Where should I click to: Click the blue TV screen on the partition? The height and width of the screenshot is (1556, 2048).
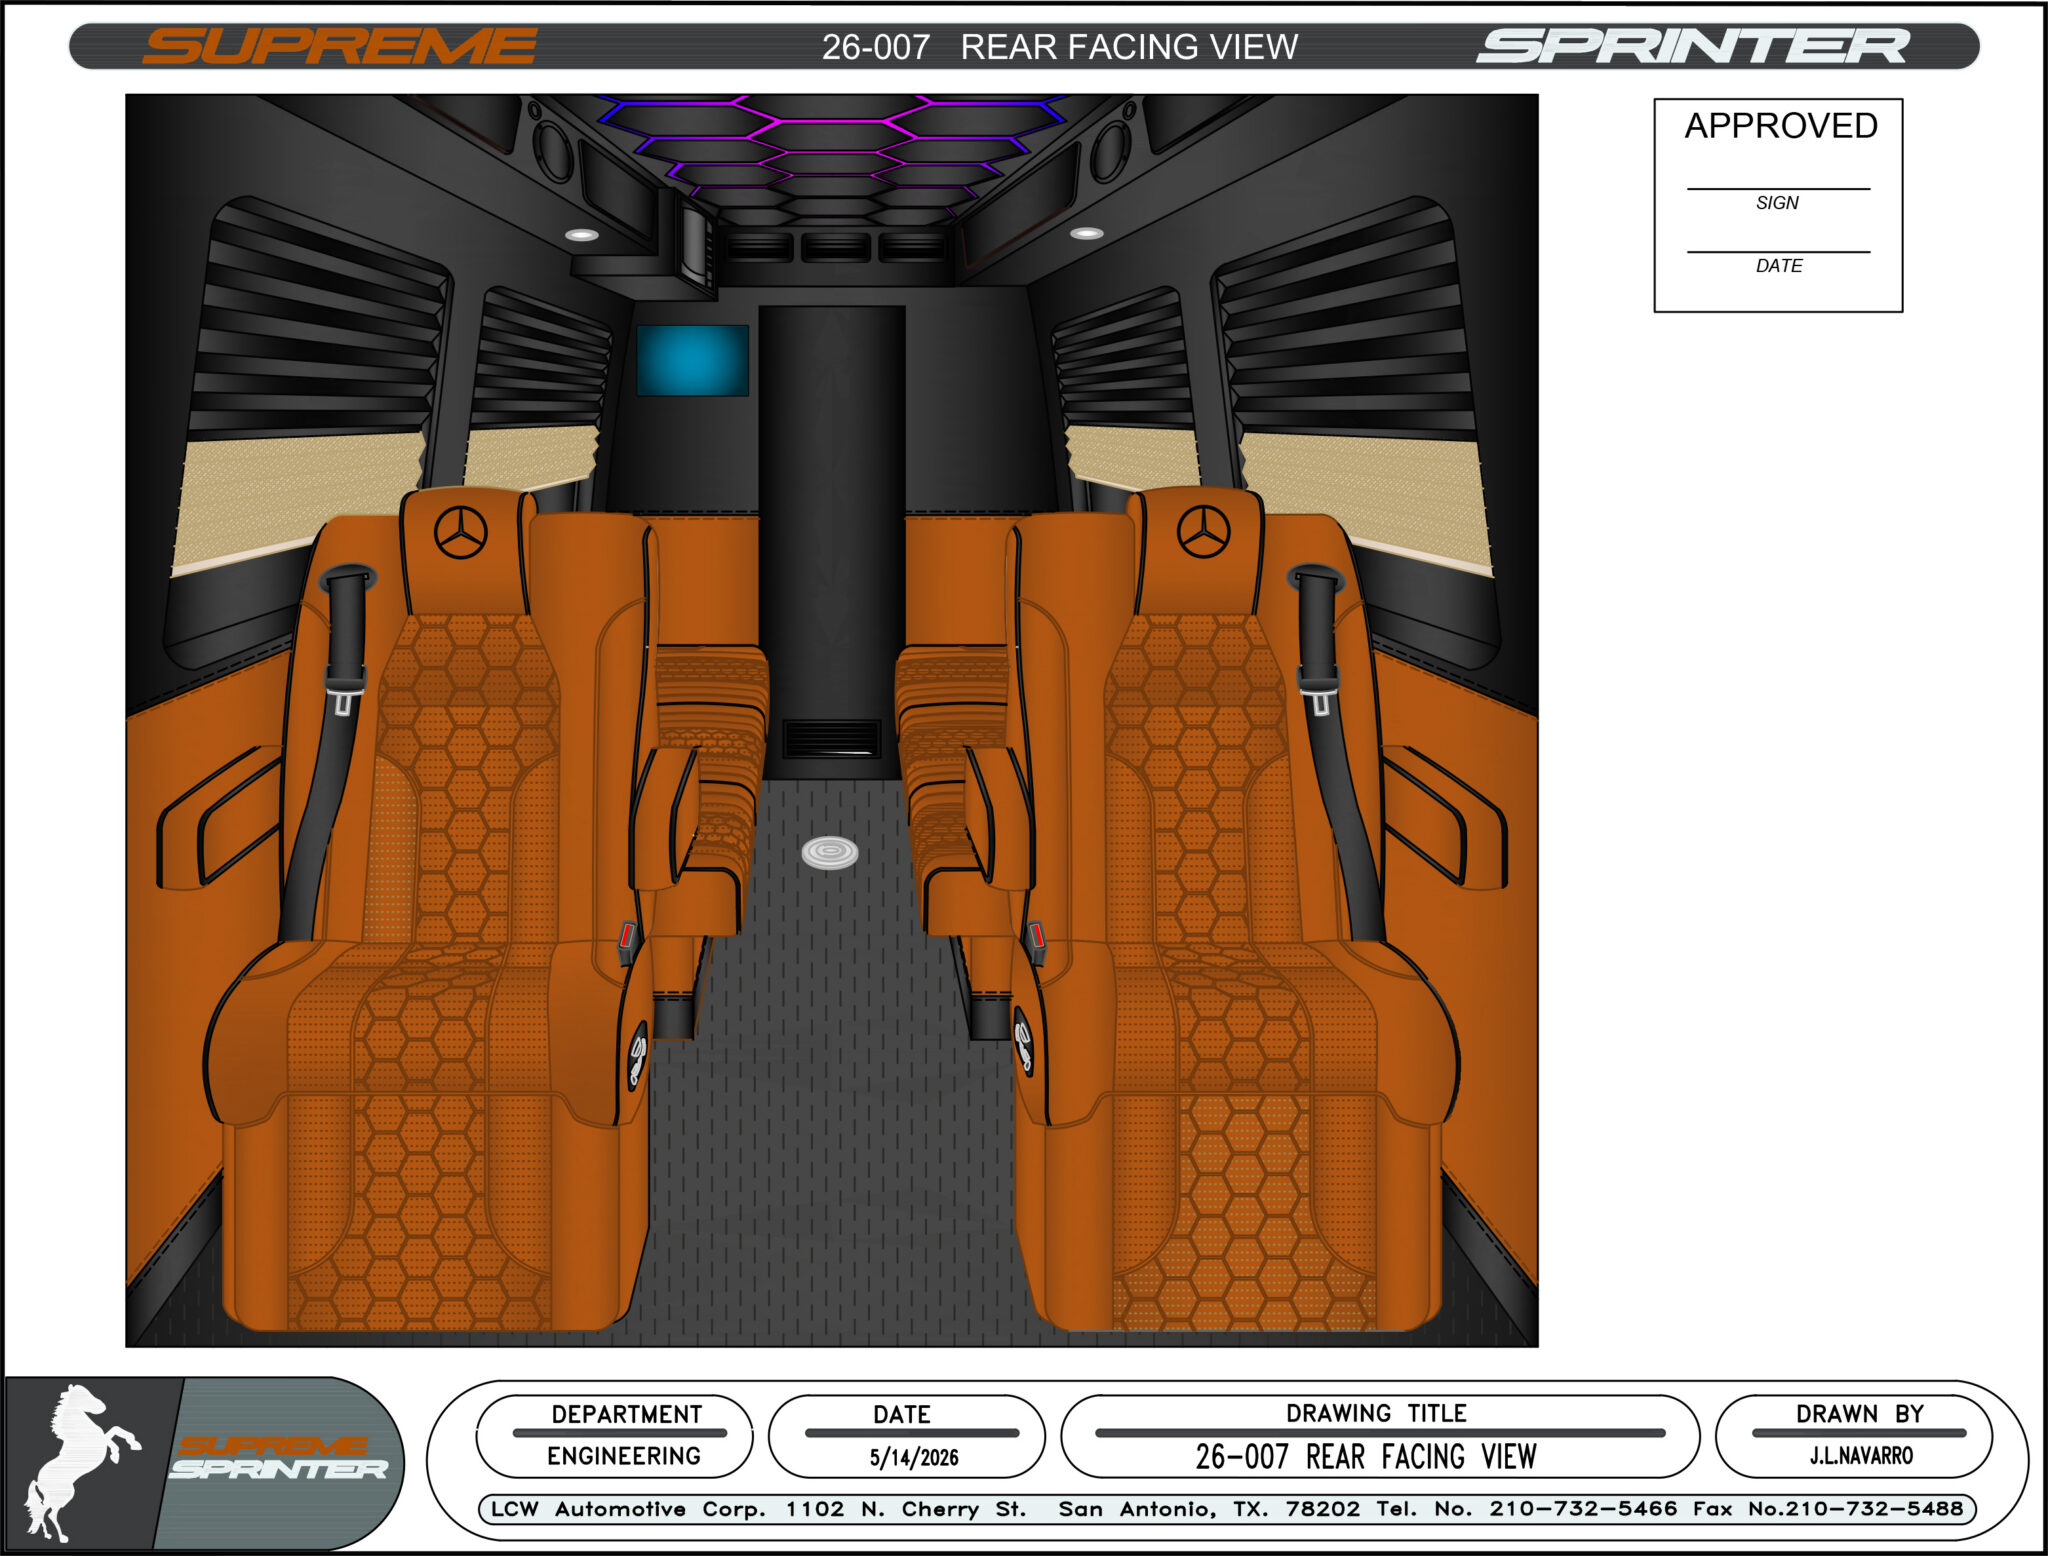(693, 360)
